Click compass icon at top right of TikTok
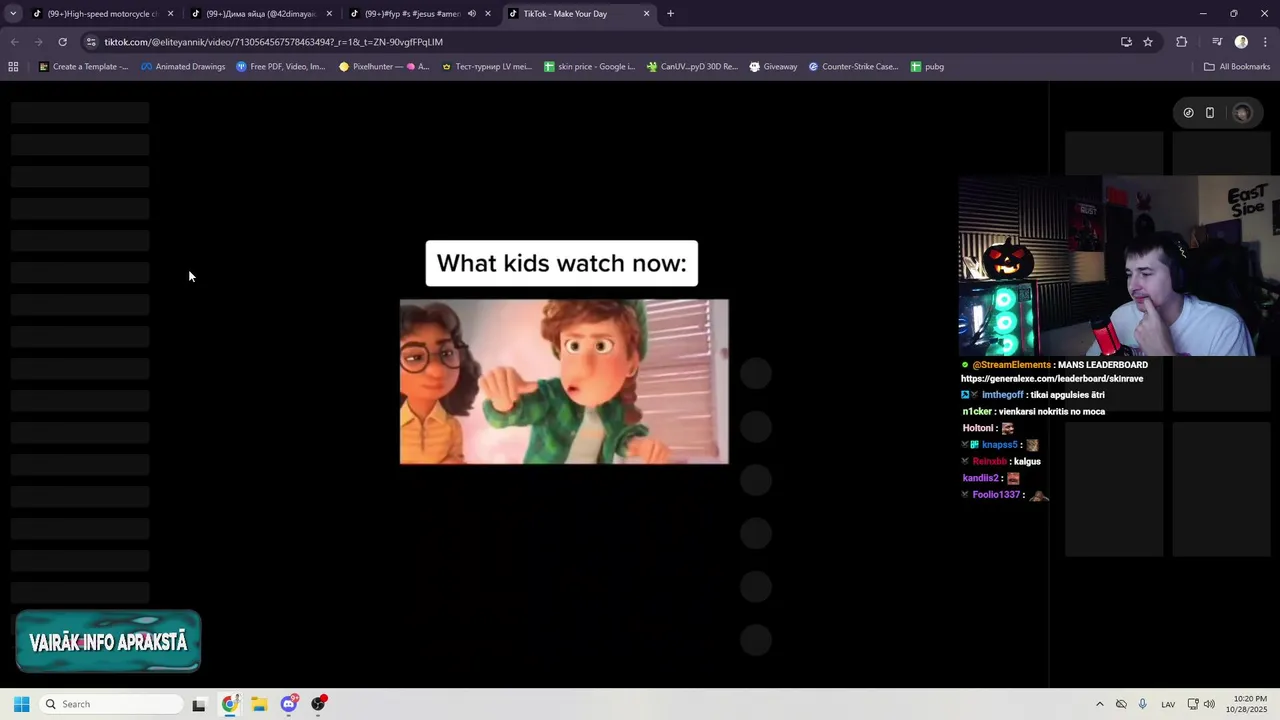 pyautogui.click(x=1188, y=113)
